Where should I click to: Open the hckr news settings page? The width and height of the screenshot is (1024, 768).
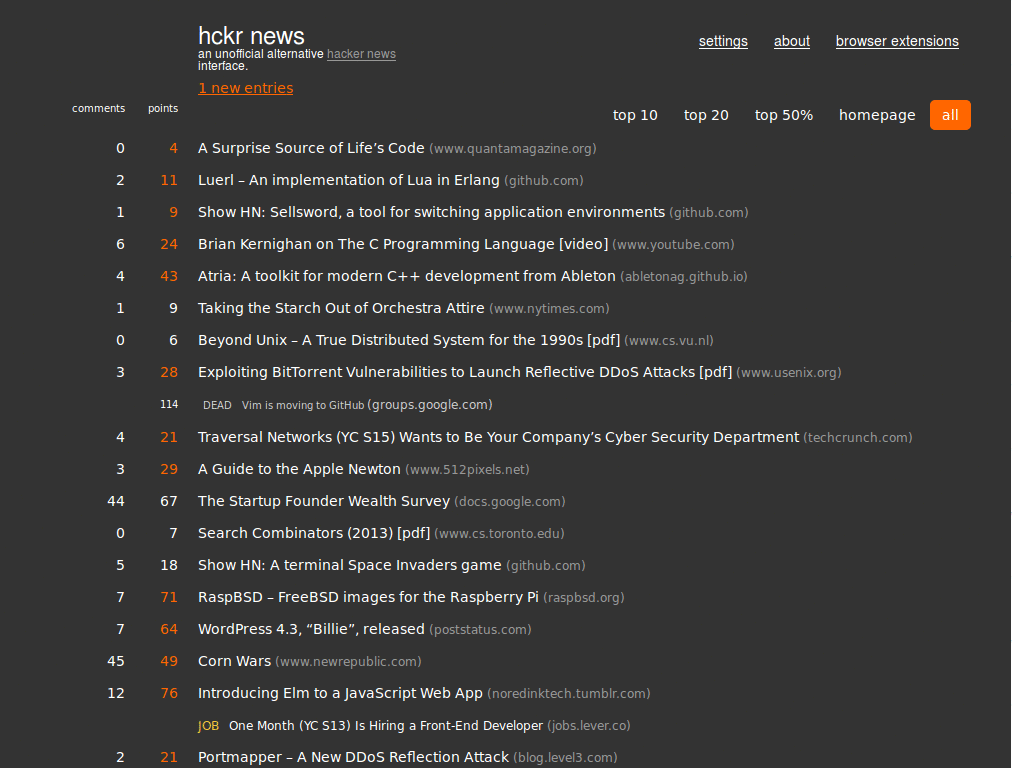point(722,41)
